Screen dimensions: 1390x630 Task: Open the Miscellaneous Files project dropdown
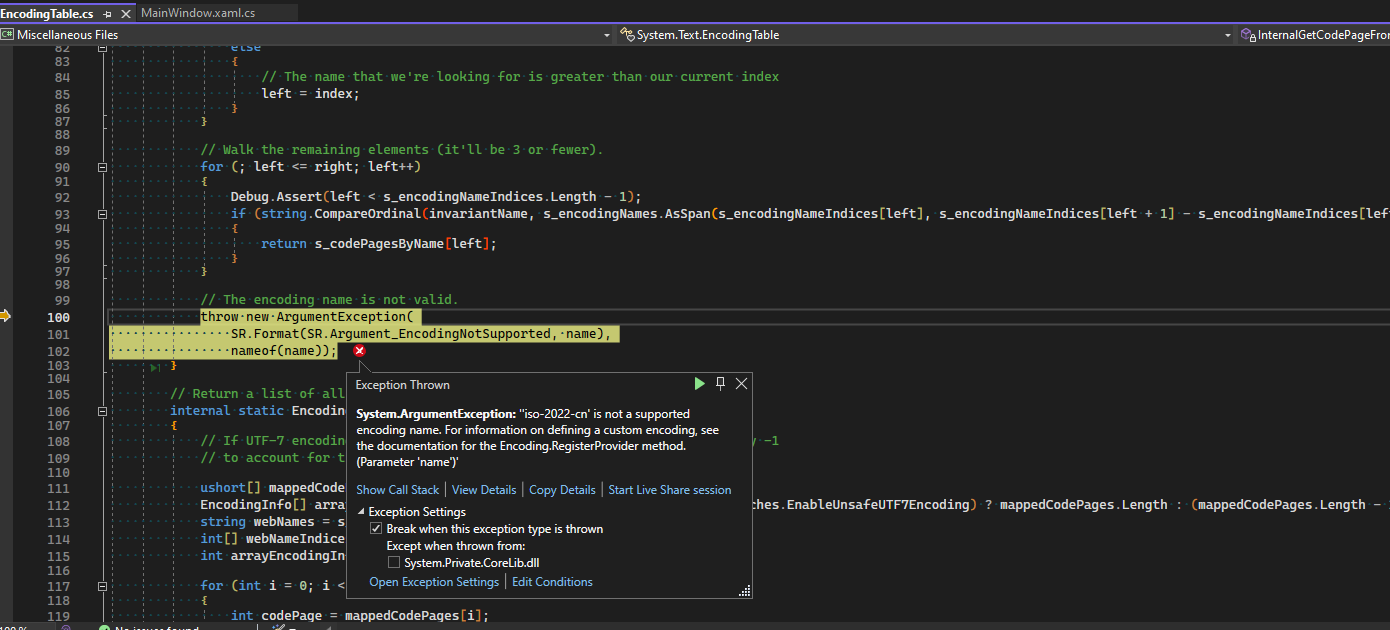(x=606, y=35)
